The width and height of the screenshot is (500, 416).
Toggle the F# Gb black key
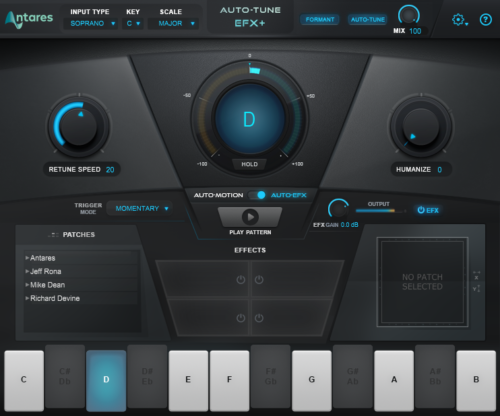pyautogui.click(x=270, y=376)
